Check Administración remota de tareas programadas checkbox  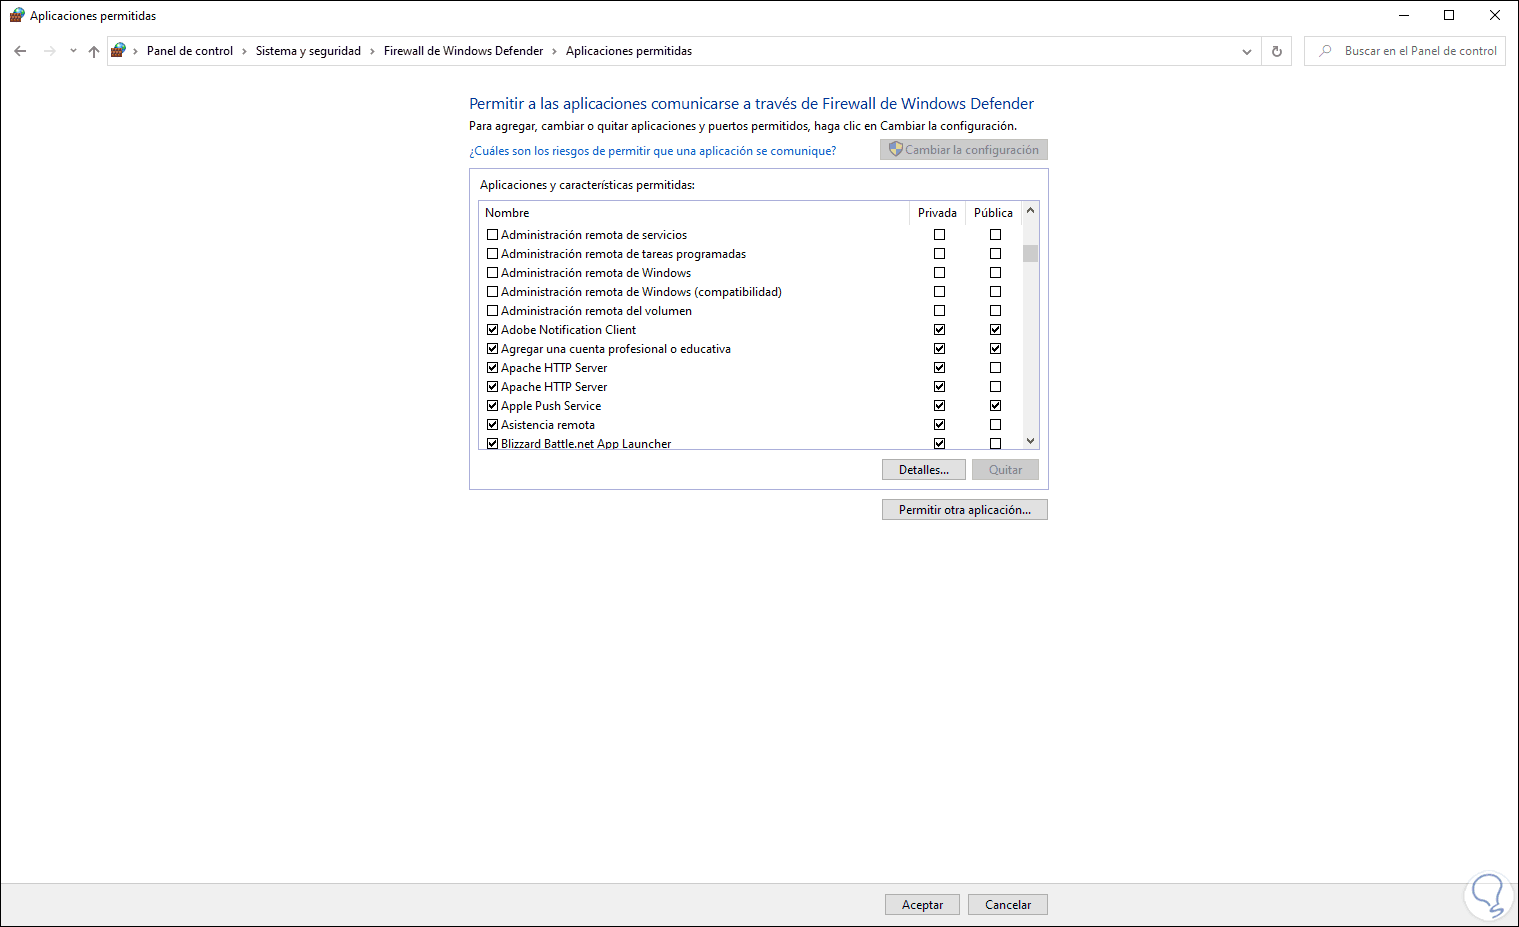click(492, 254)
